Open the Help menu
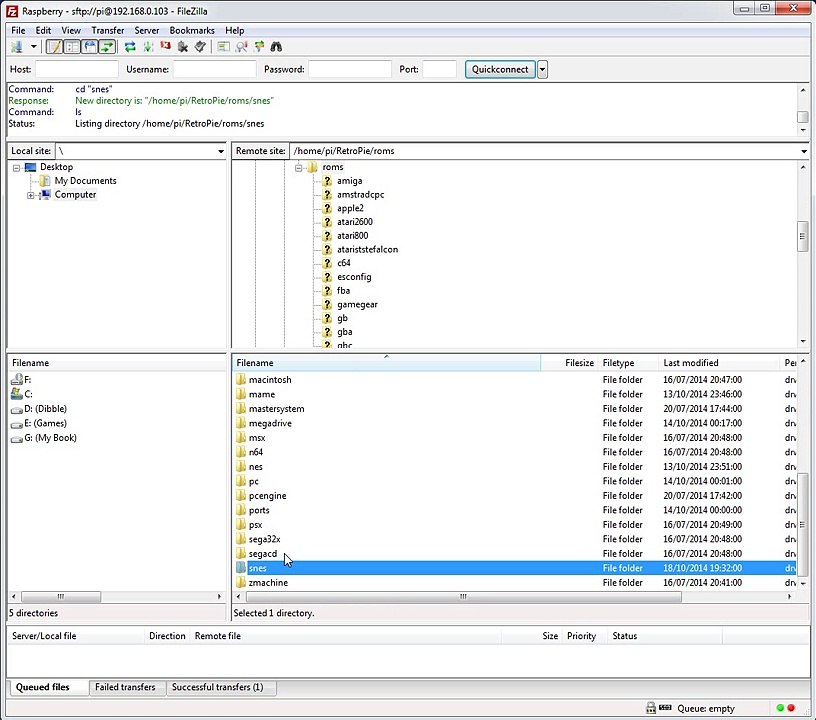 [x=235, y=30]
